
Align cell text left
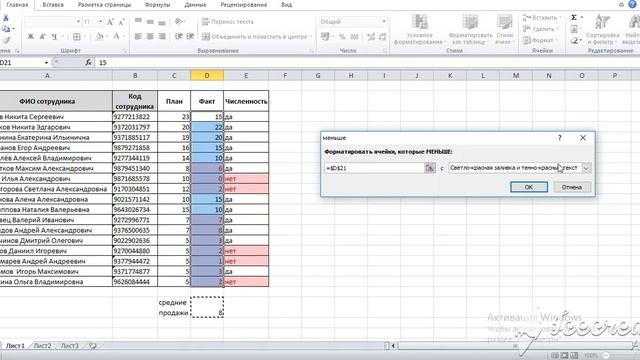[x=138, y=37]
